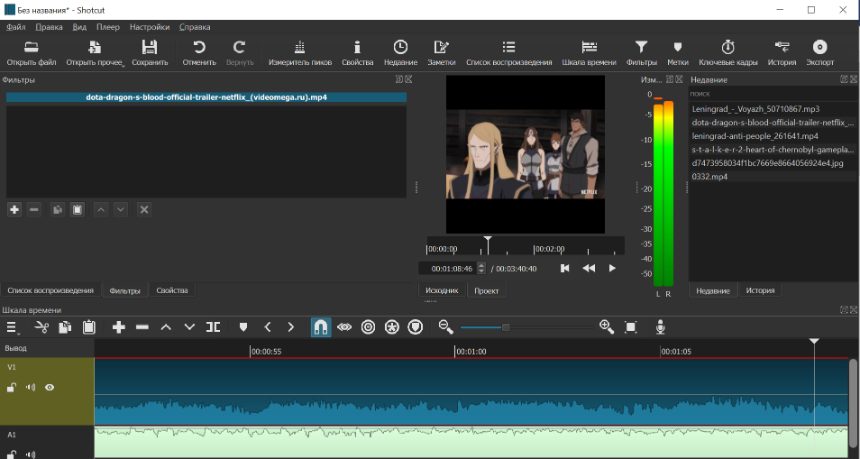The width and height of the screenshot is (860, 459).
Task: Skip to start of clip
Action: tap(565, 268)
